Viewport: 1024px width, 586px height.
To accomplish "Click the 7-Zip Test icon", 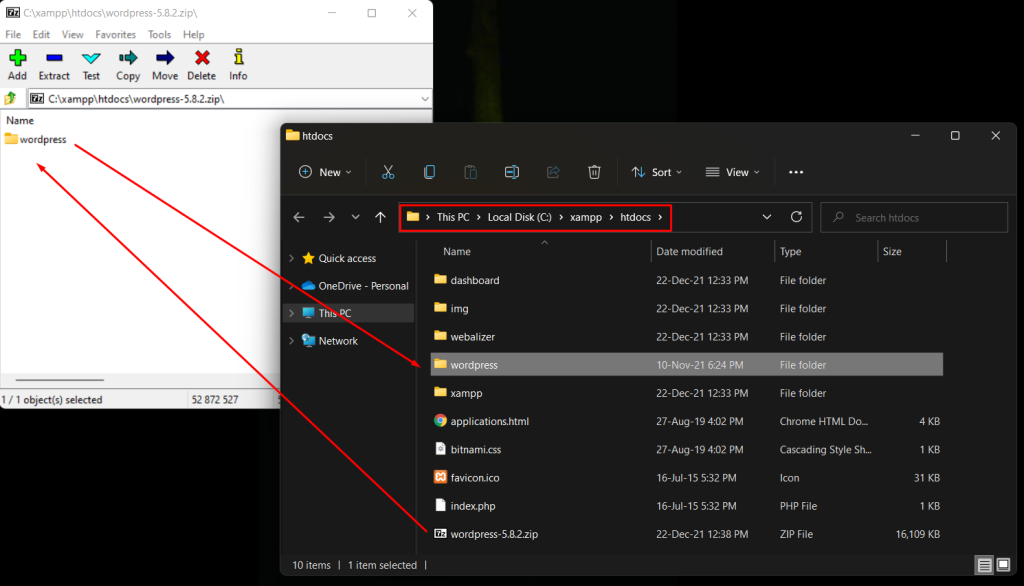I will pos(91,58).
